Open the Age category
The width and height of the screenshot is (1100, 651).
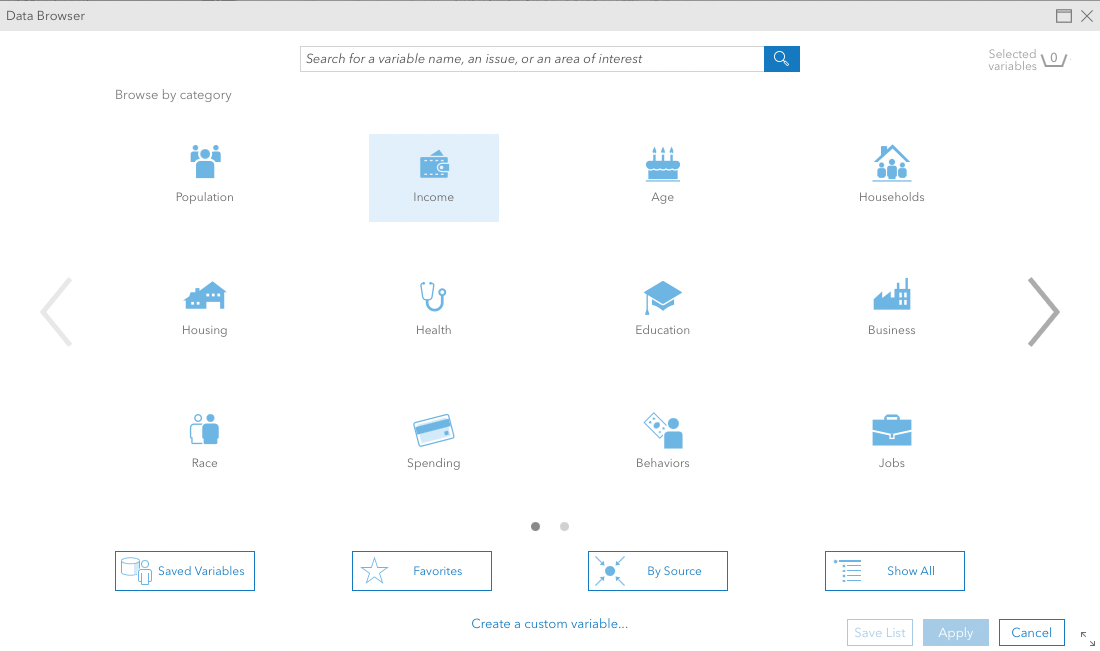click(662, 177)
